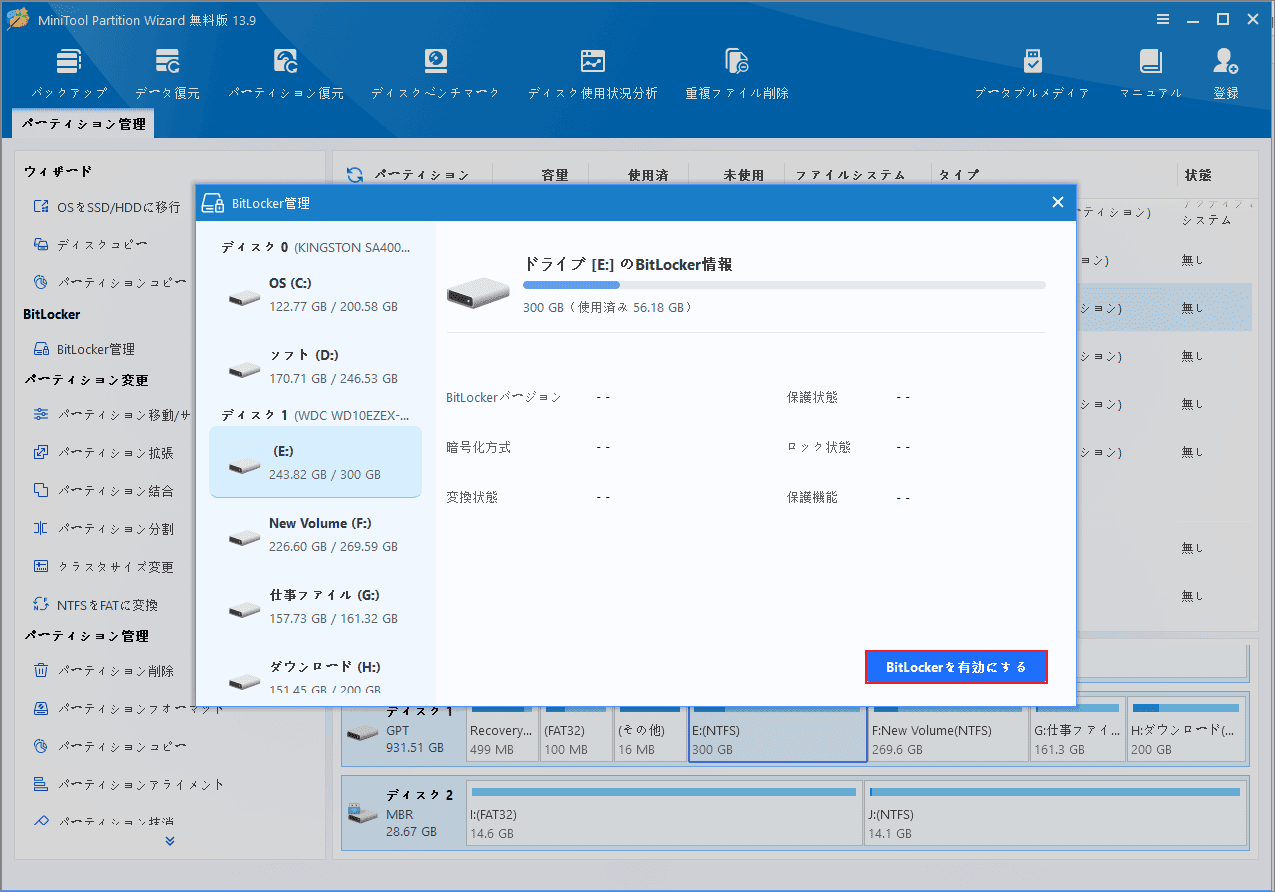Image resolution: width=1275 pixels, height=892 pixels.
Task: Select ダウンロード (H:) in BitLocker list
Action: [316, 677]
